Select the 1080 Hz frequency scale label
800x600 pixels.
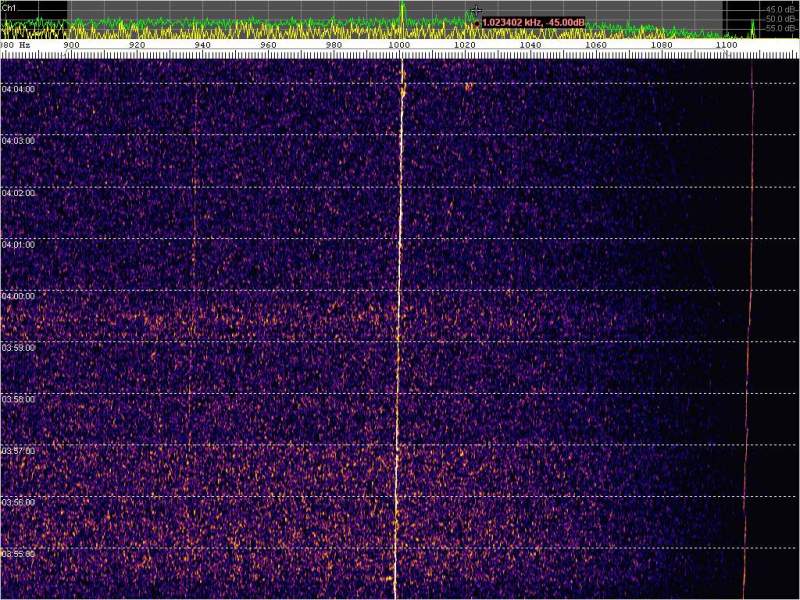[662, 45]
